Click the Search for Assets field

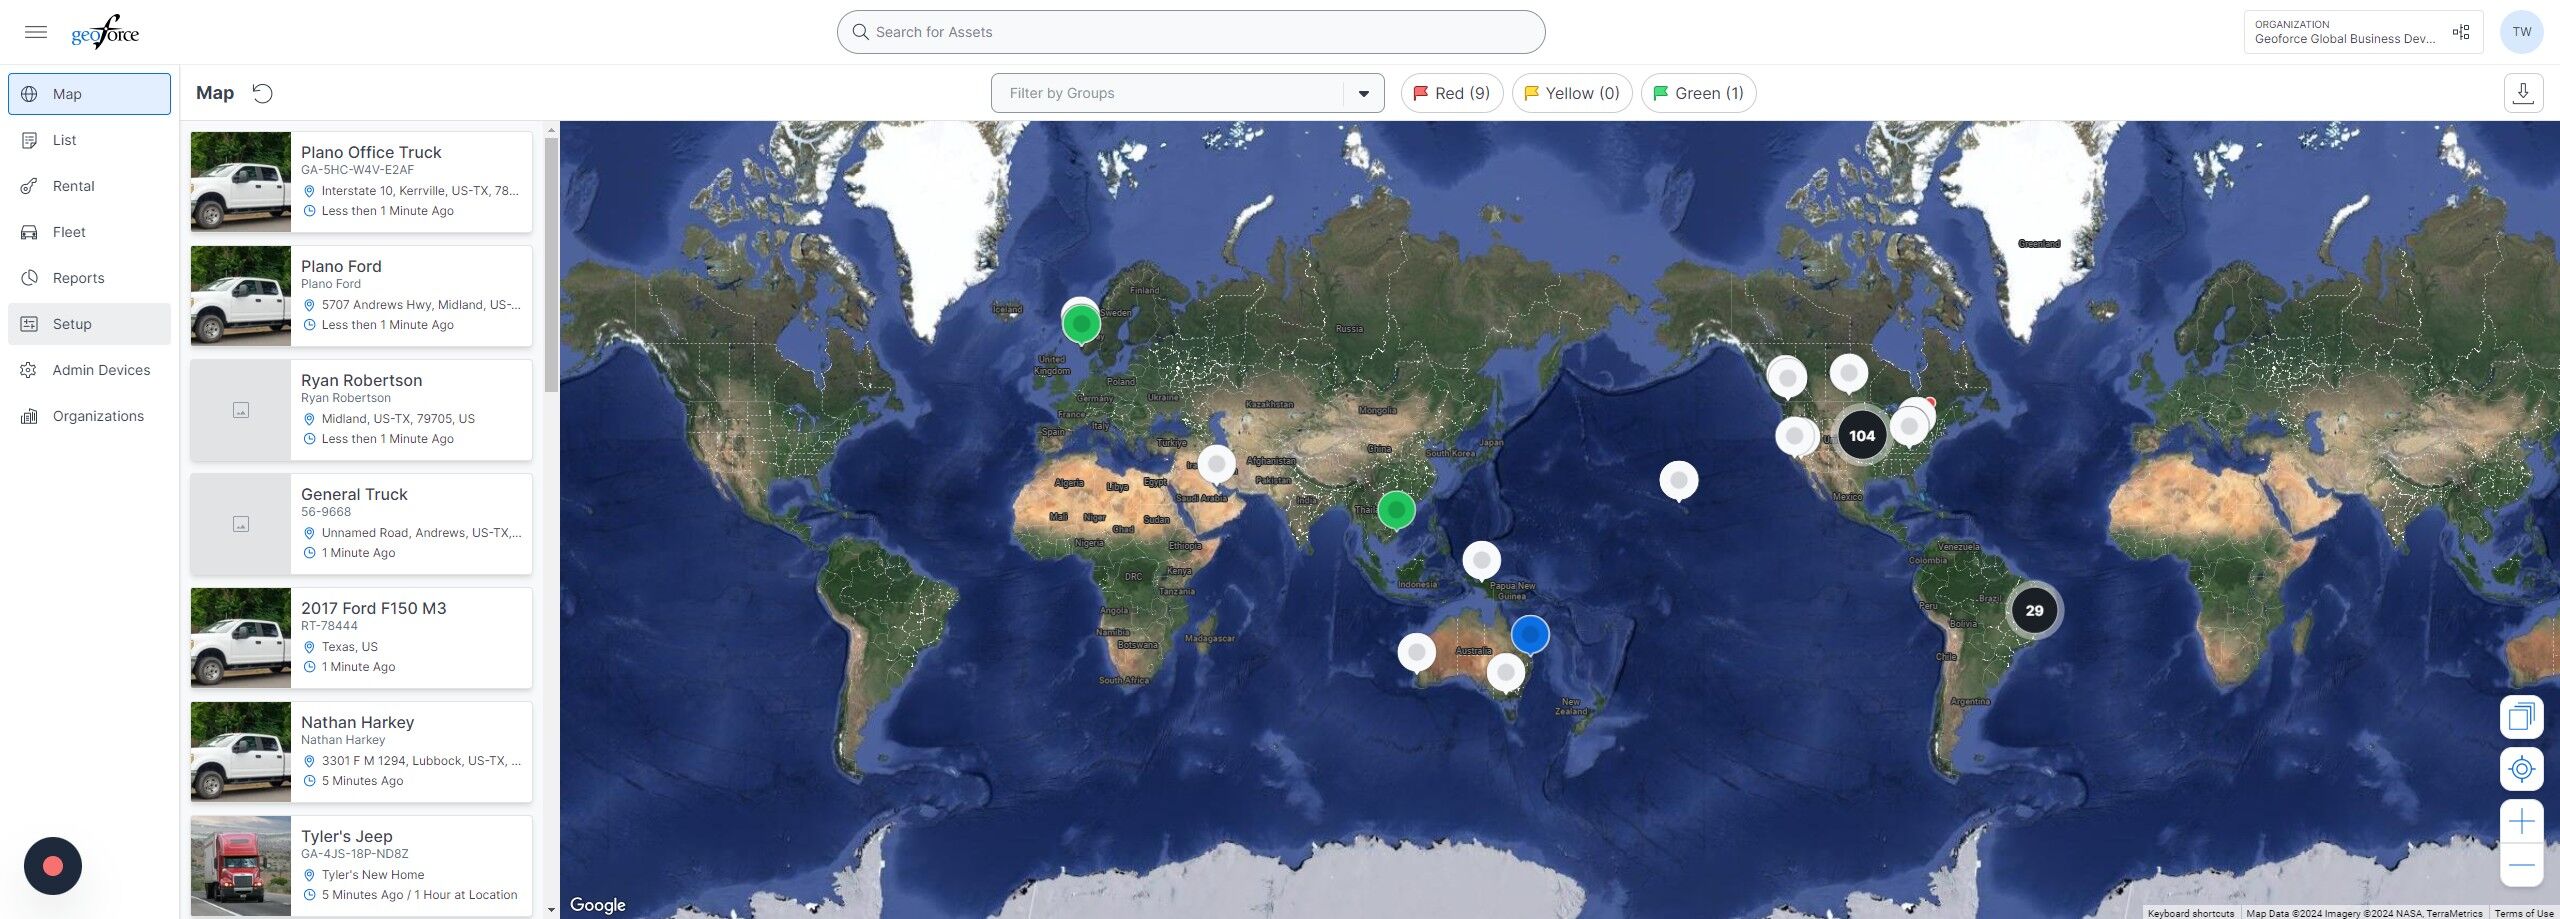[x=1190, y=32]
